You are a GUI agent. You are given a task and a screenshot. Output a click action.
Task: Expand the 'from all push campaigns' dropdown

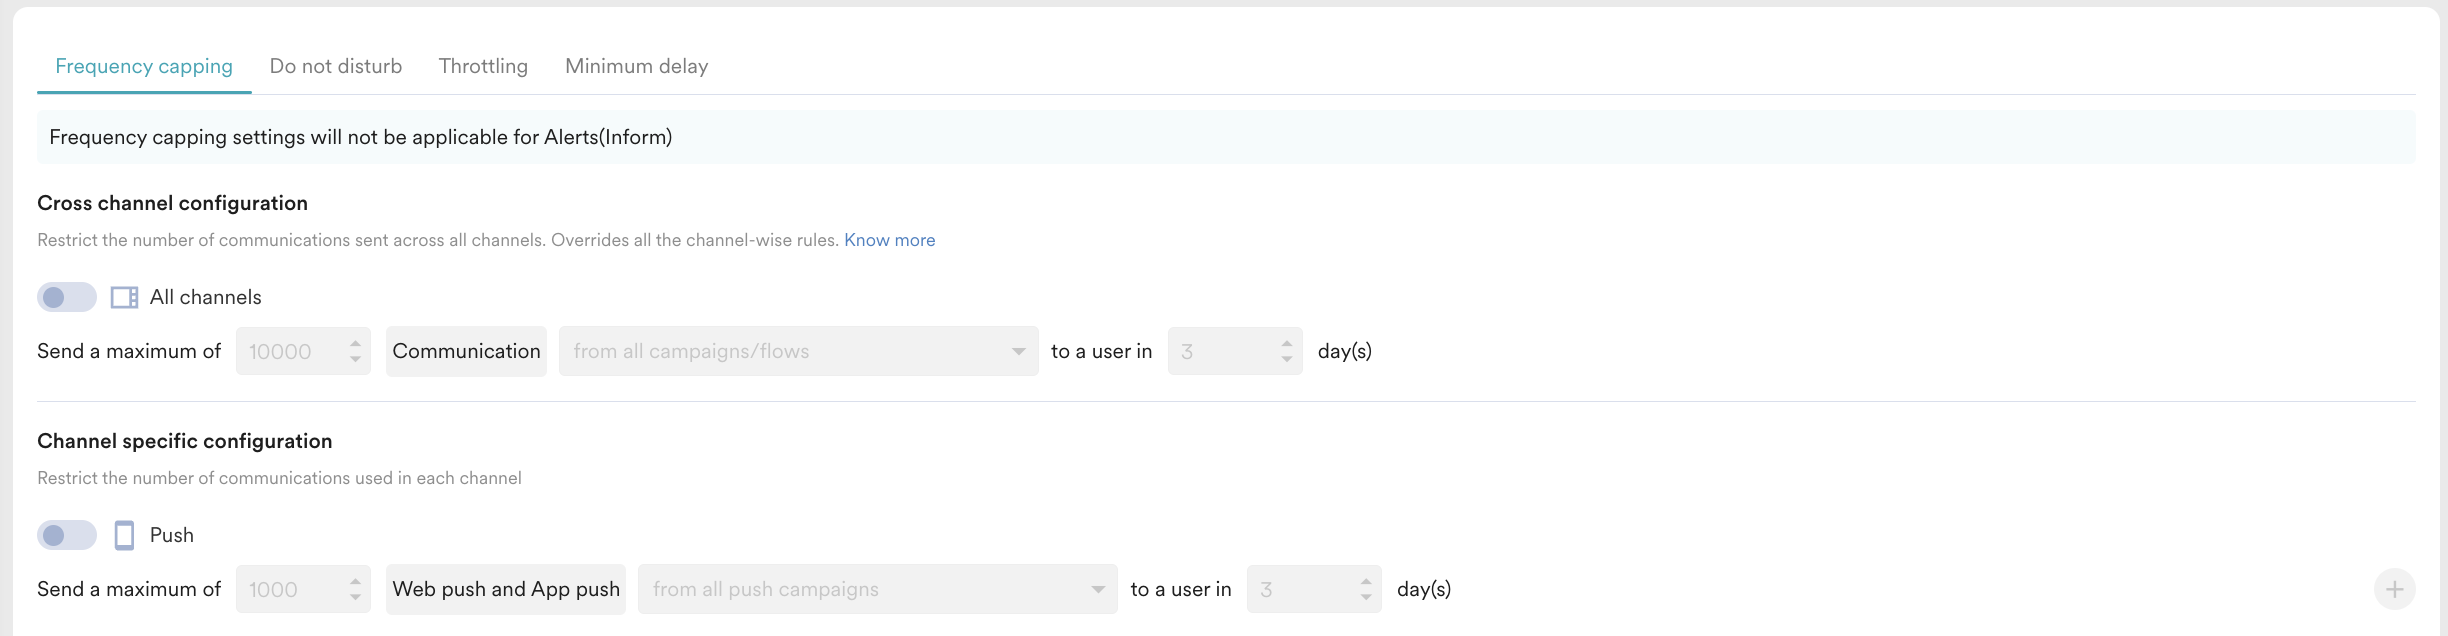click(877, 589)
